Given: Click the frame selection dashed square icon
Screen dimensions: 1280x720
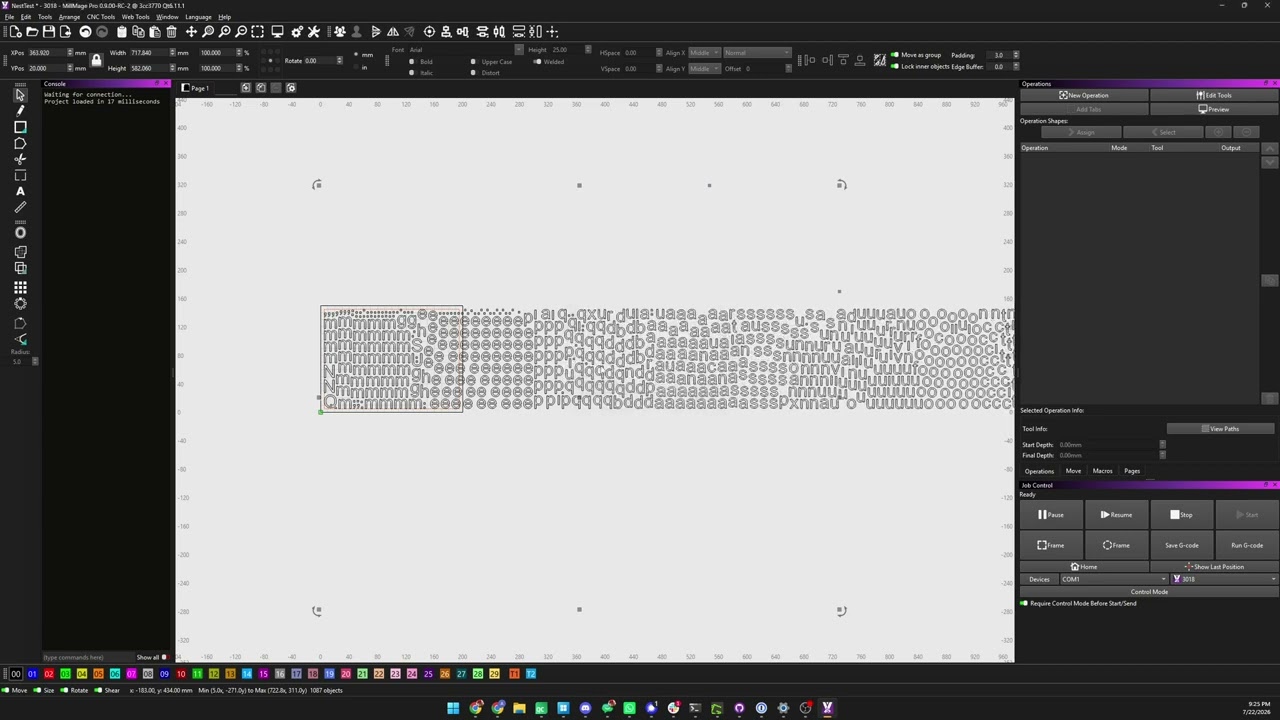Looking at the screenshot, I should click(257, 32).
